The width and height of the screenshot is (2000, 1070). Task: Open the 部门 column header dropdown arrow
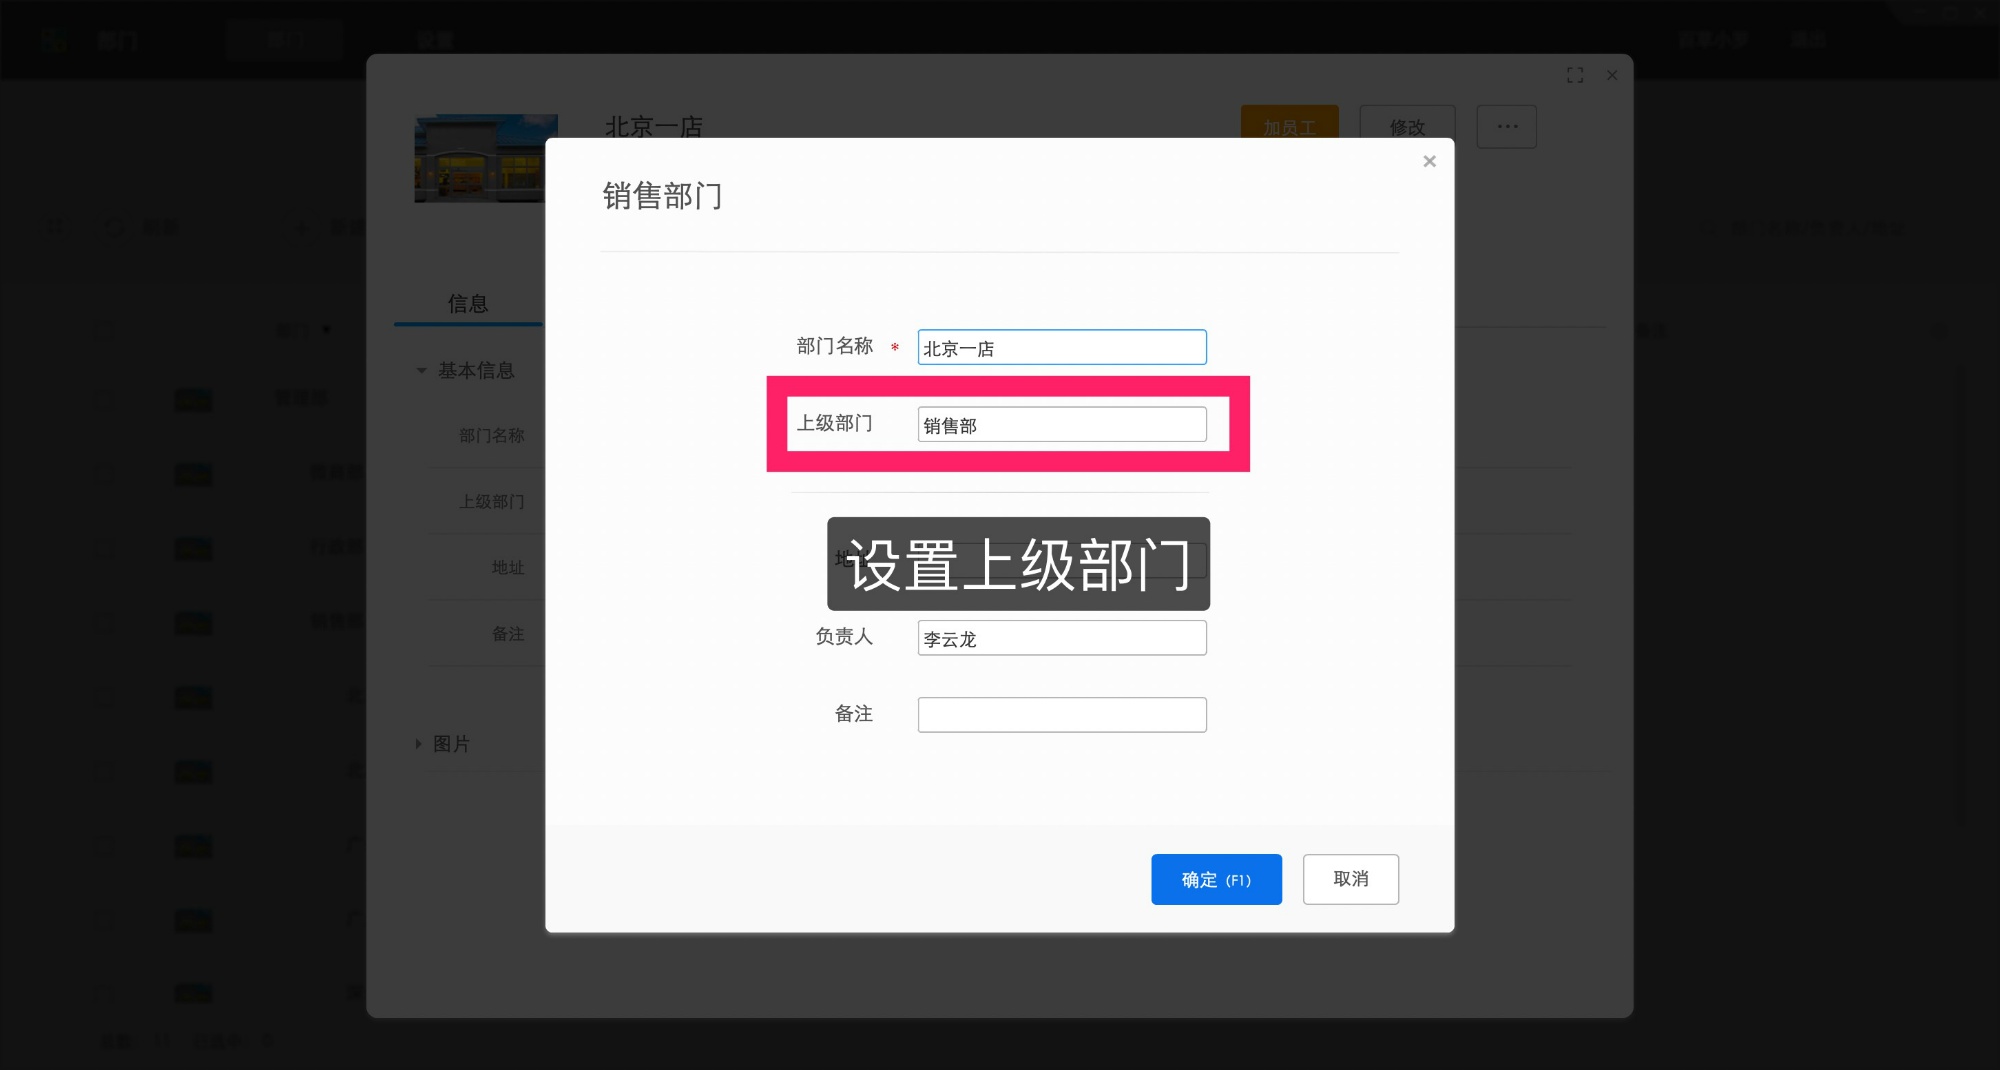point(325,330)
